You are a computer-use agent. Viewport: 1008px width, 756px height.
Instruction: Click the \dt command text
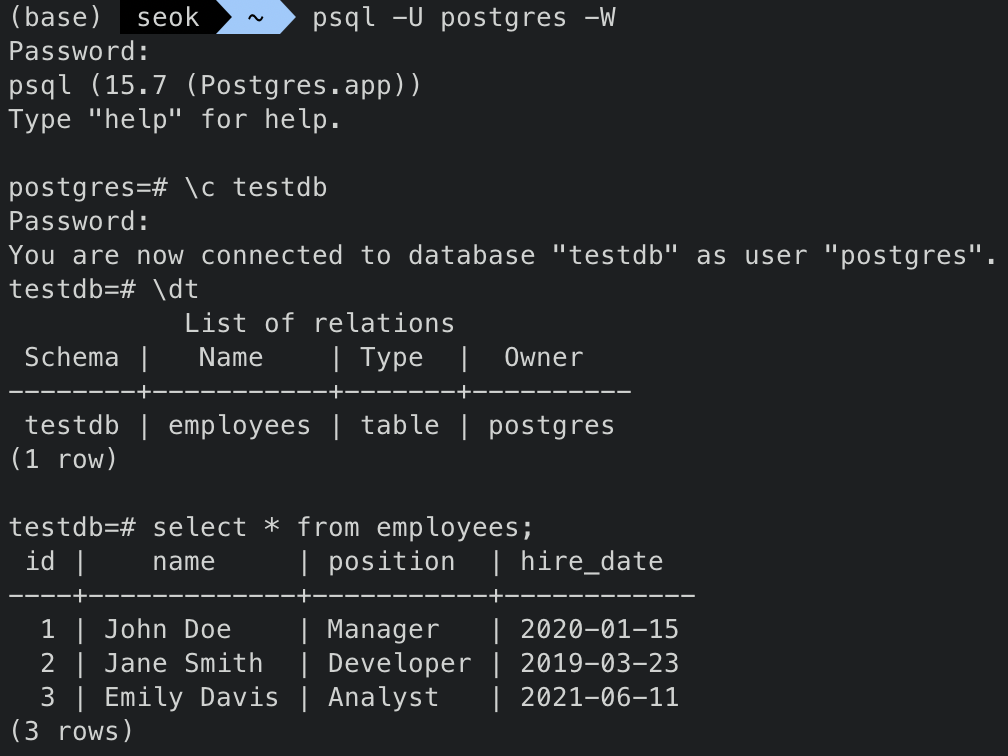(180, 289)
